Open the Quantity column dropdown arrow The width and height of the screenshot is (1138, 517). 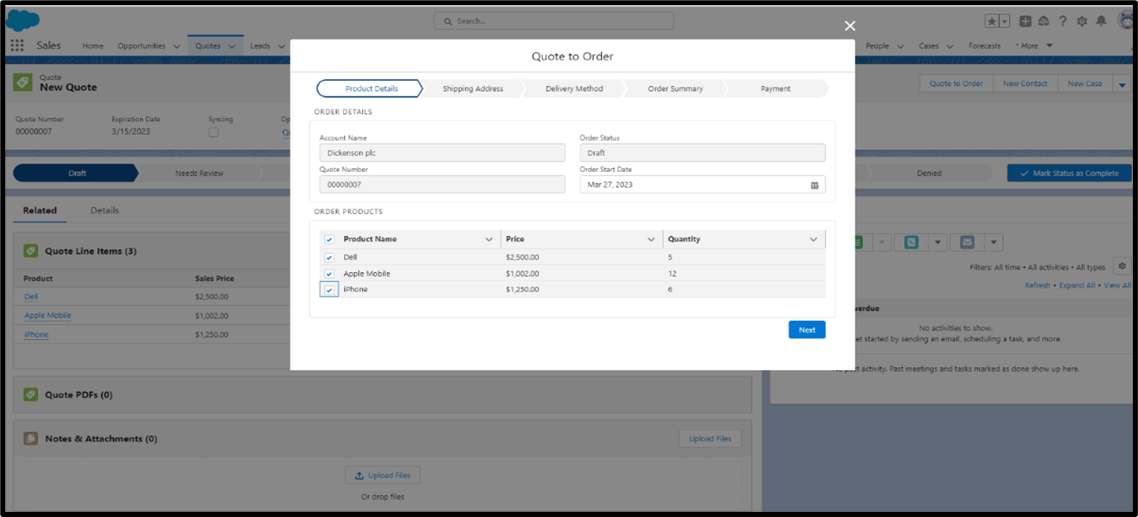[x=813, y=240]
